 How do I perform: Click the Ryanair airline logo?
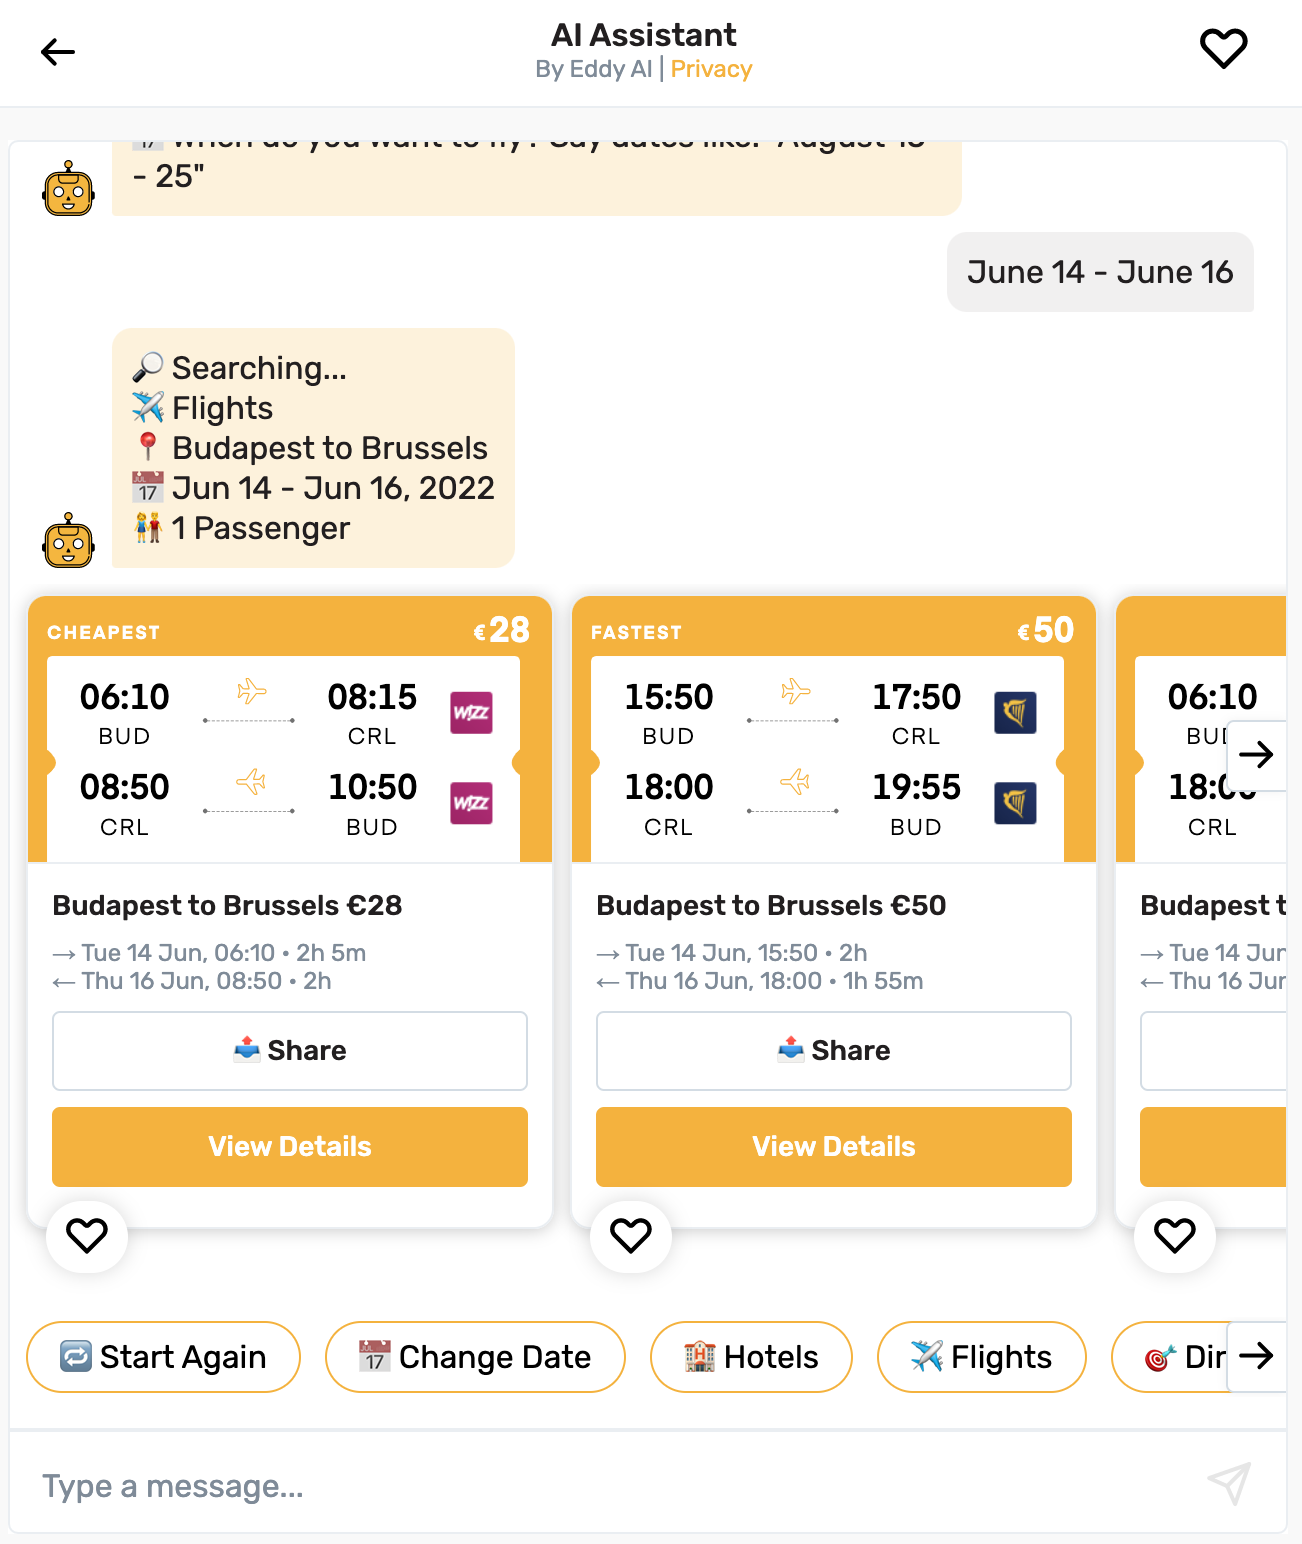(x=1015, y=712)
